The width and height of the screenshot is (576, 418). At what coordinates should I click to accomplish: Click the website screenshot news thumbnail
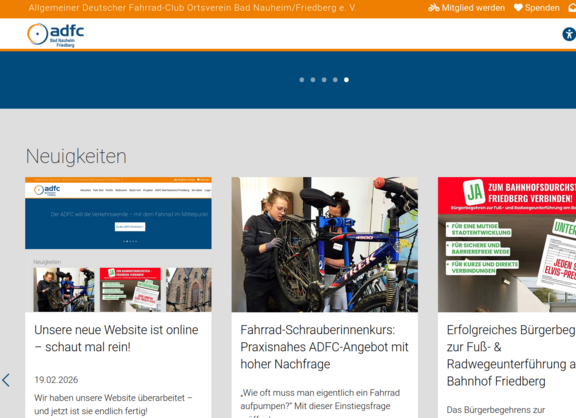118,245
